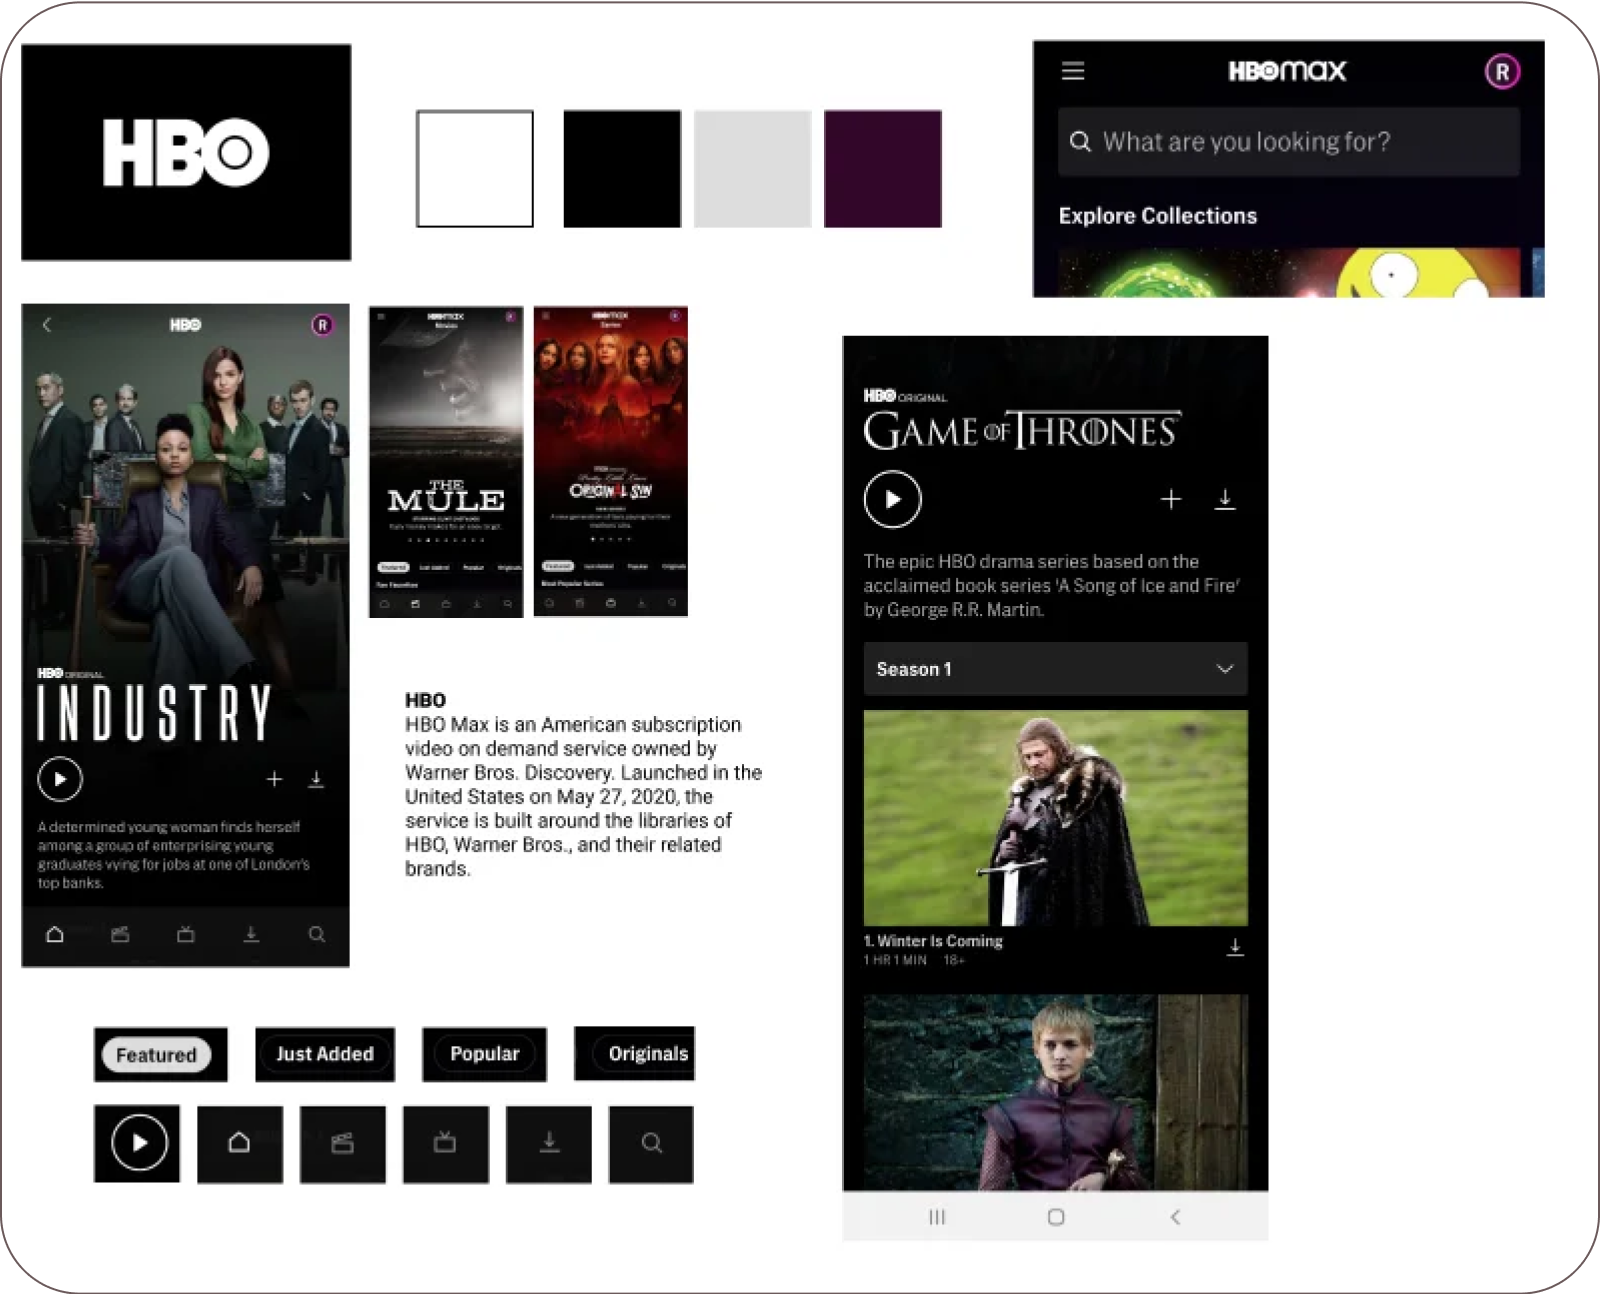Open profile avatar on Industry screen
This screenshot has height=1294, width=1600.
[x=322, y=325]
